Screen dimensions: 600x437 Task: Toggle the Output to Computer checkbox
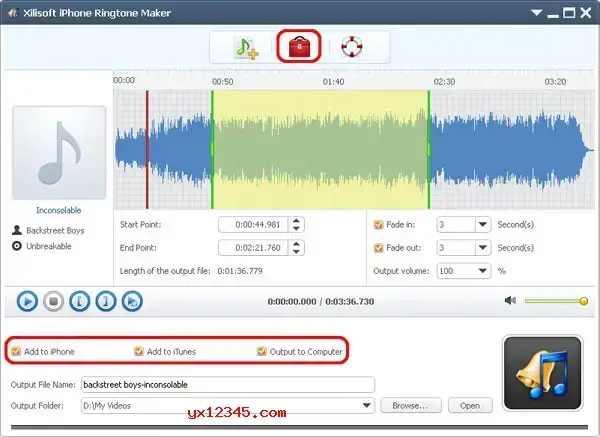coord(262,351)
